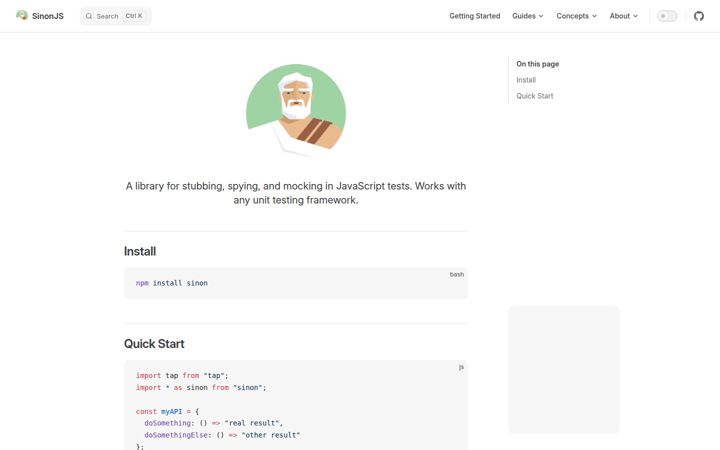The height and width of the screenshot is (450, 720).
Task: Click the Quick Start section heading
Action: point(154,343)
